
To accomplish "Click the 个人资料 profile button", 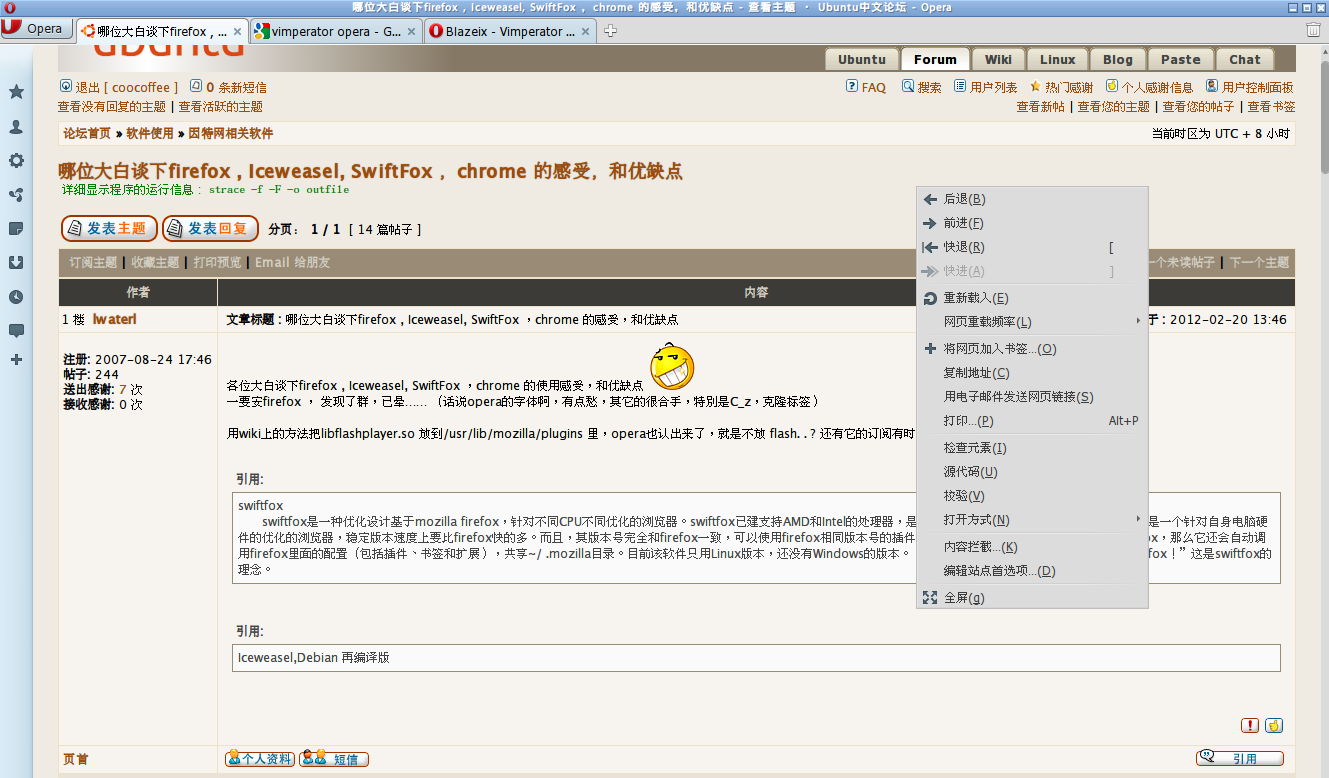I will pos(260,759).
